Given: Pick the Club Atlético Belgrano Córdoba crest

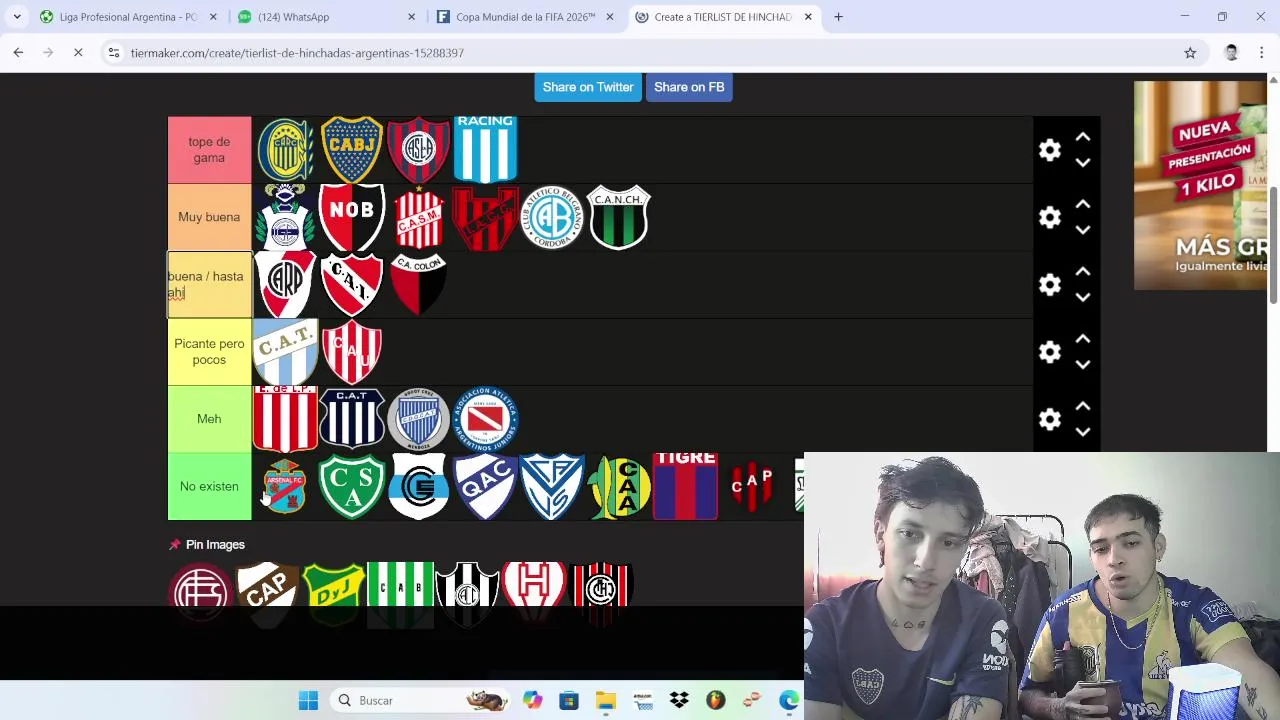Looking at the screenshot, I should click(552, 217).
